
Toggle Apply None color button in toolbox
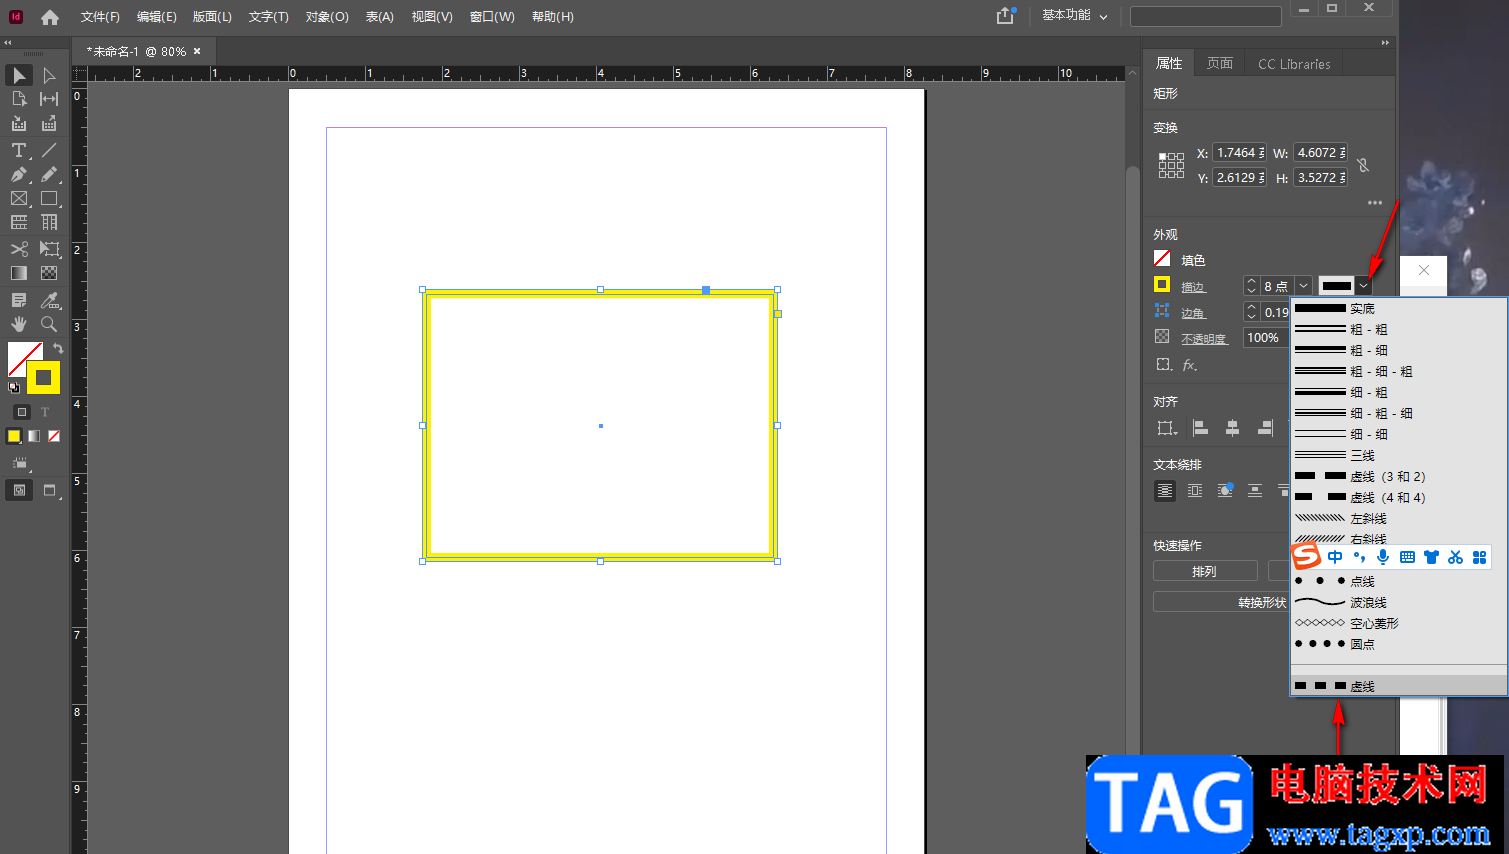pyautogui.click(x=54, y=436)
